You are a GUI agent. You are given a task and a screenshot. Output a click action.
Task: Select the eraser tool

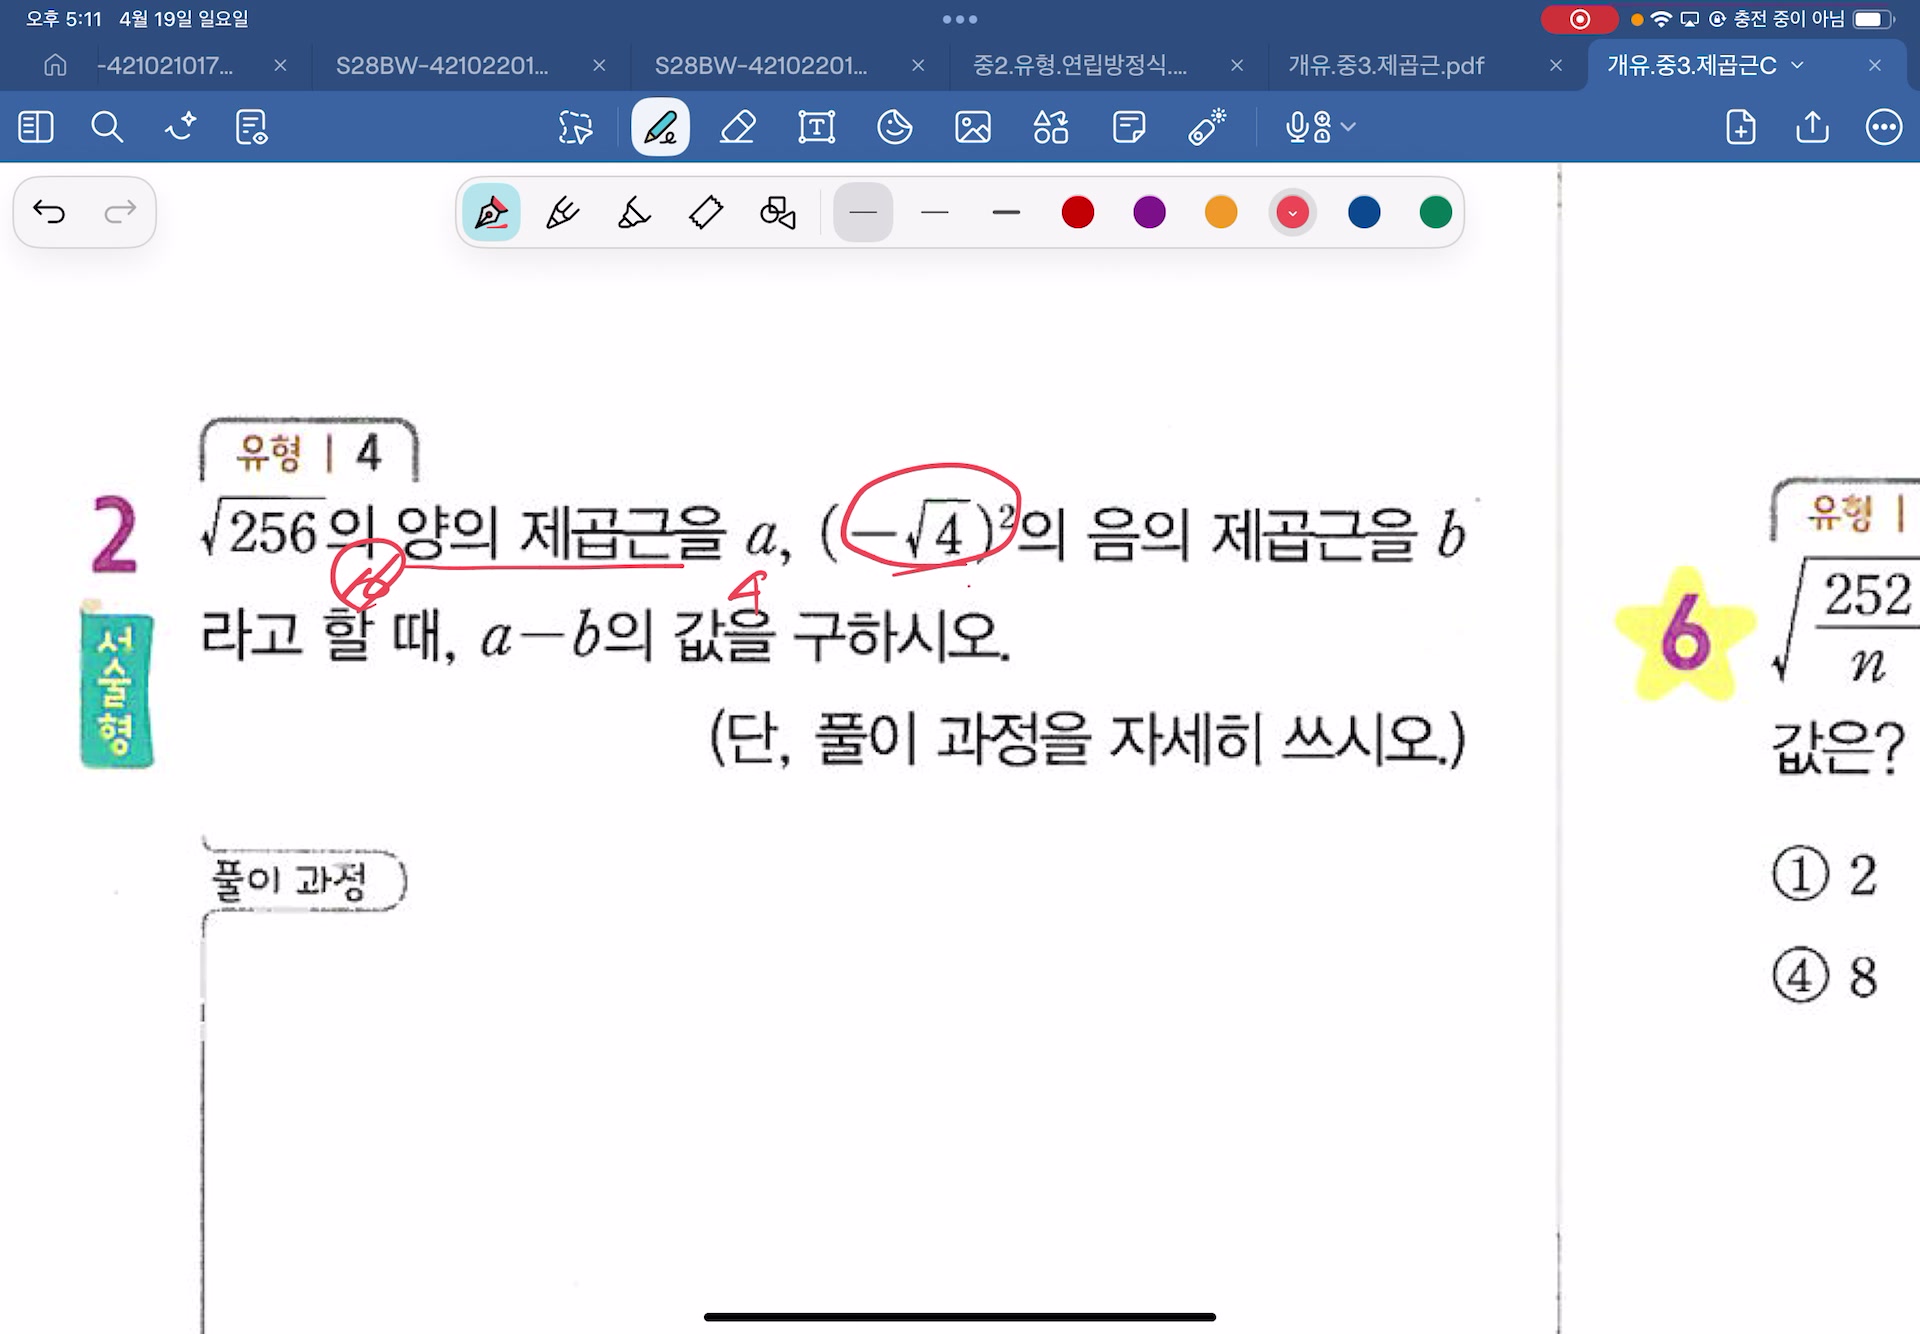coord(738,127)
